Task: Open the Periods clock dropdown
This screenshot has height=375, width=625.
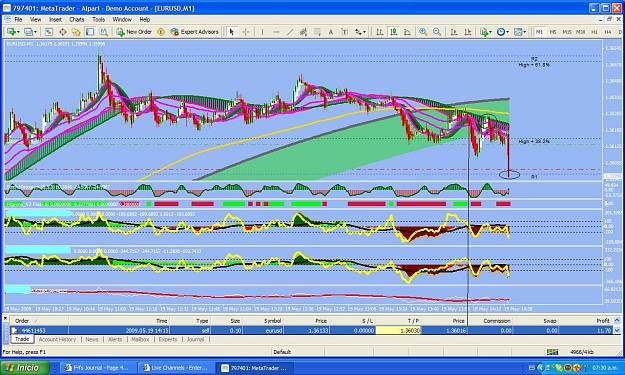Action: (502, 32)
